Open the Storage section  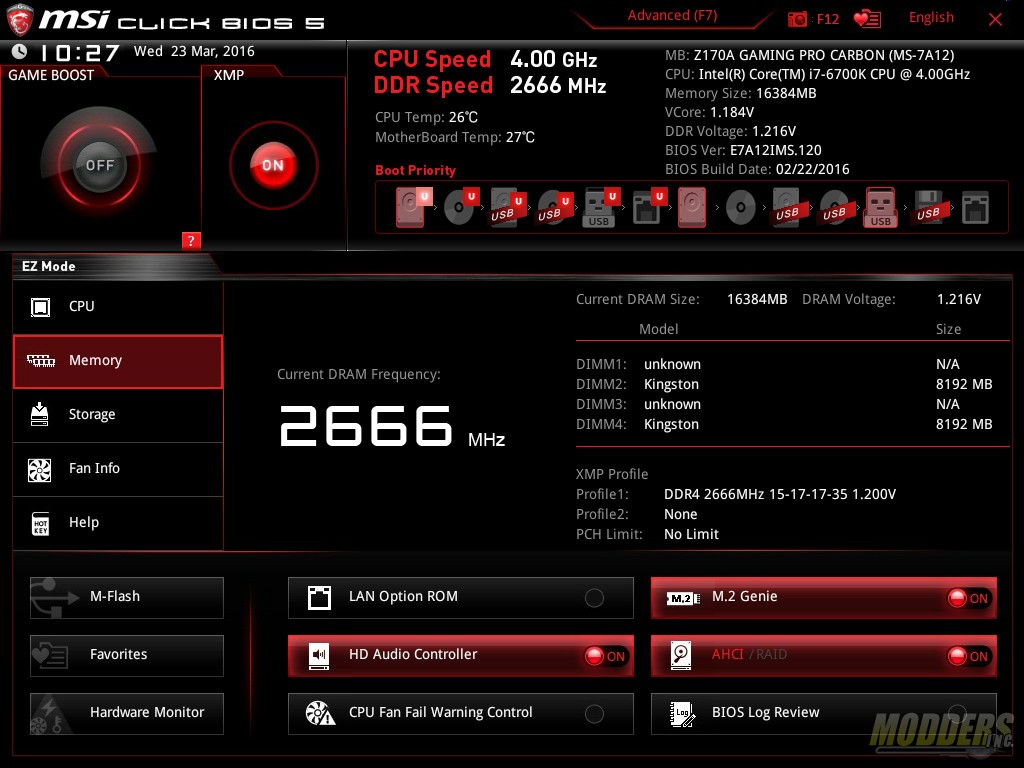click(118, 415)
